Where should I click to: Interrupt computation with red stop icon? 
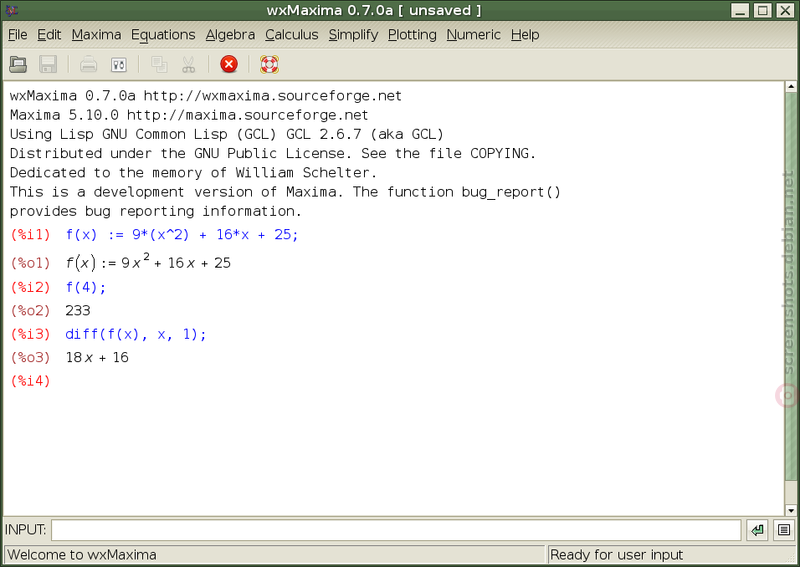(x=229, y=64)
